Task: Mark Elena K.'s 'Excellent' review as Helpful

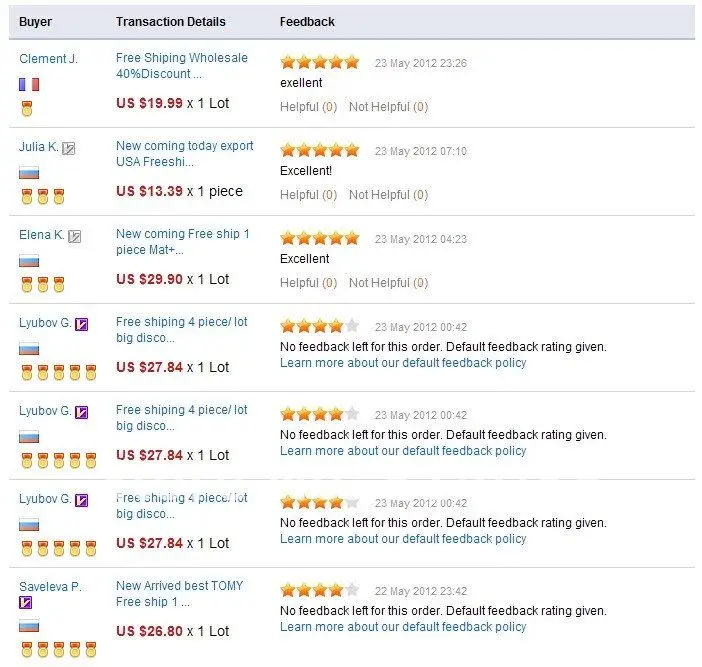Action: [x=308, y=283]
